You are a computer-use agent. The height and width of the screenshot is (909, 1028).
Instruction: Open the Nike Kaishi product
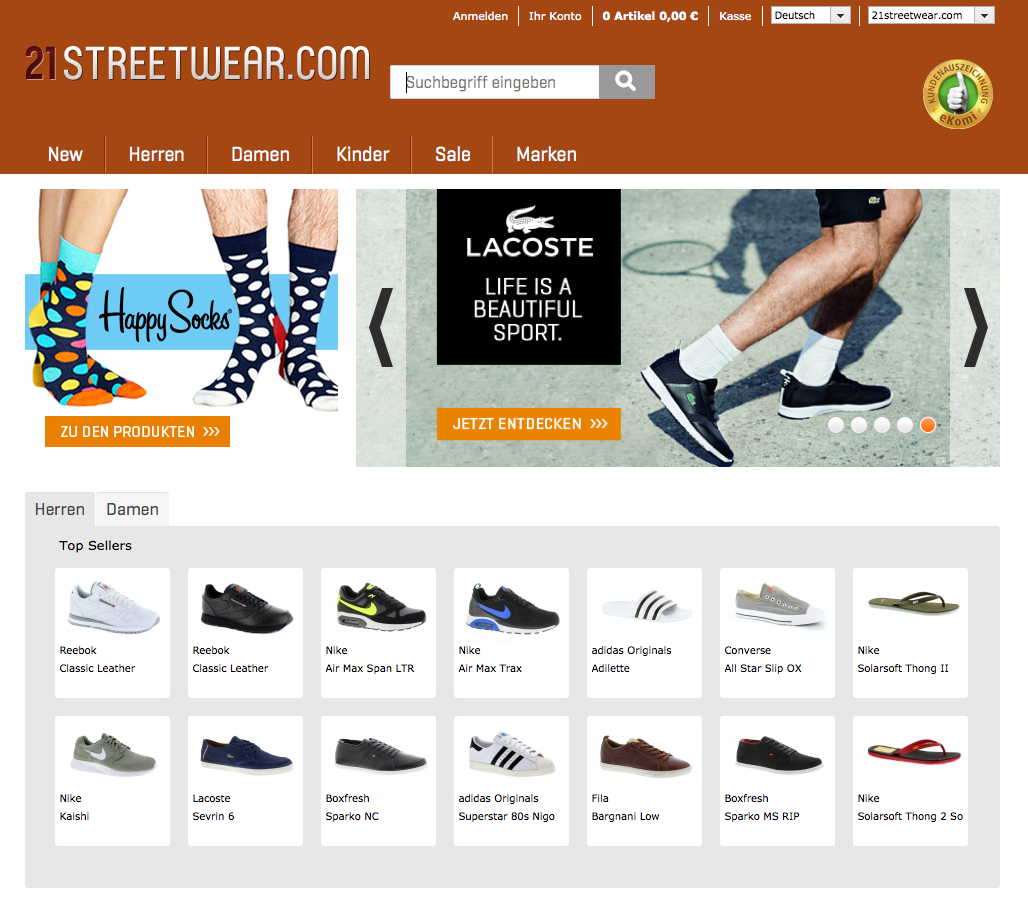112,781
